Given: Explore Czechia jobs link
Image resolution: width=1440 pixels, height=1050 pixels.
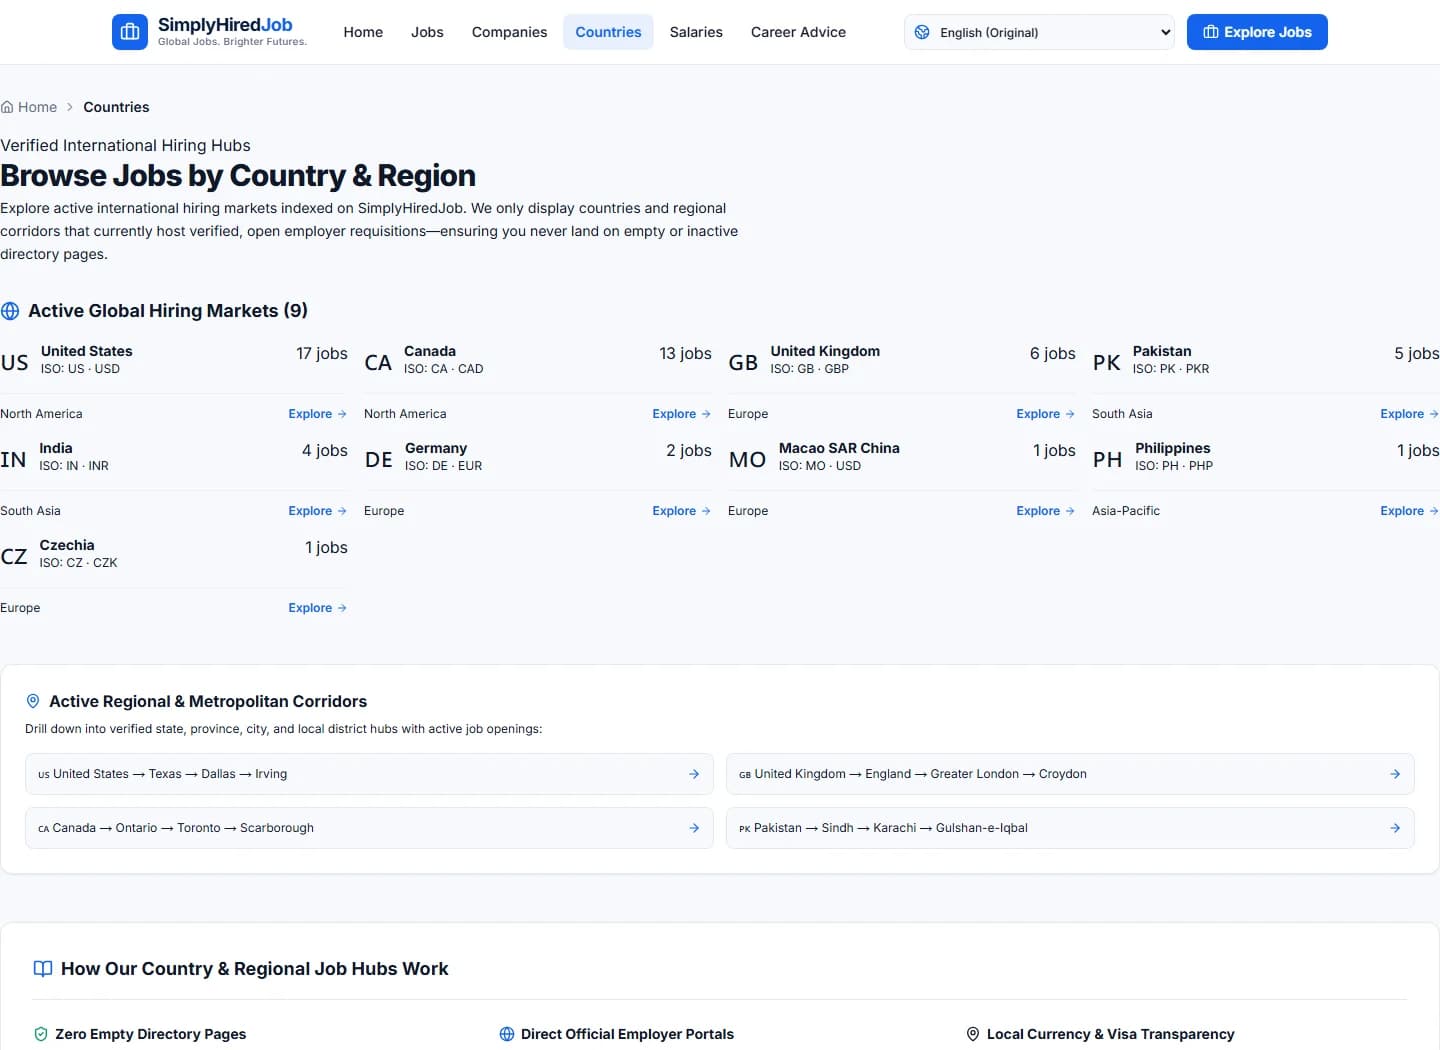Looking at the screenshot, I should [318, 608].
